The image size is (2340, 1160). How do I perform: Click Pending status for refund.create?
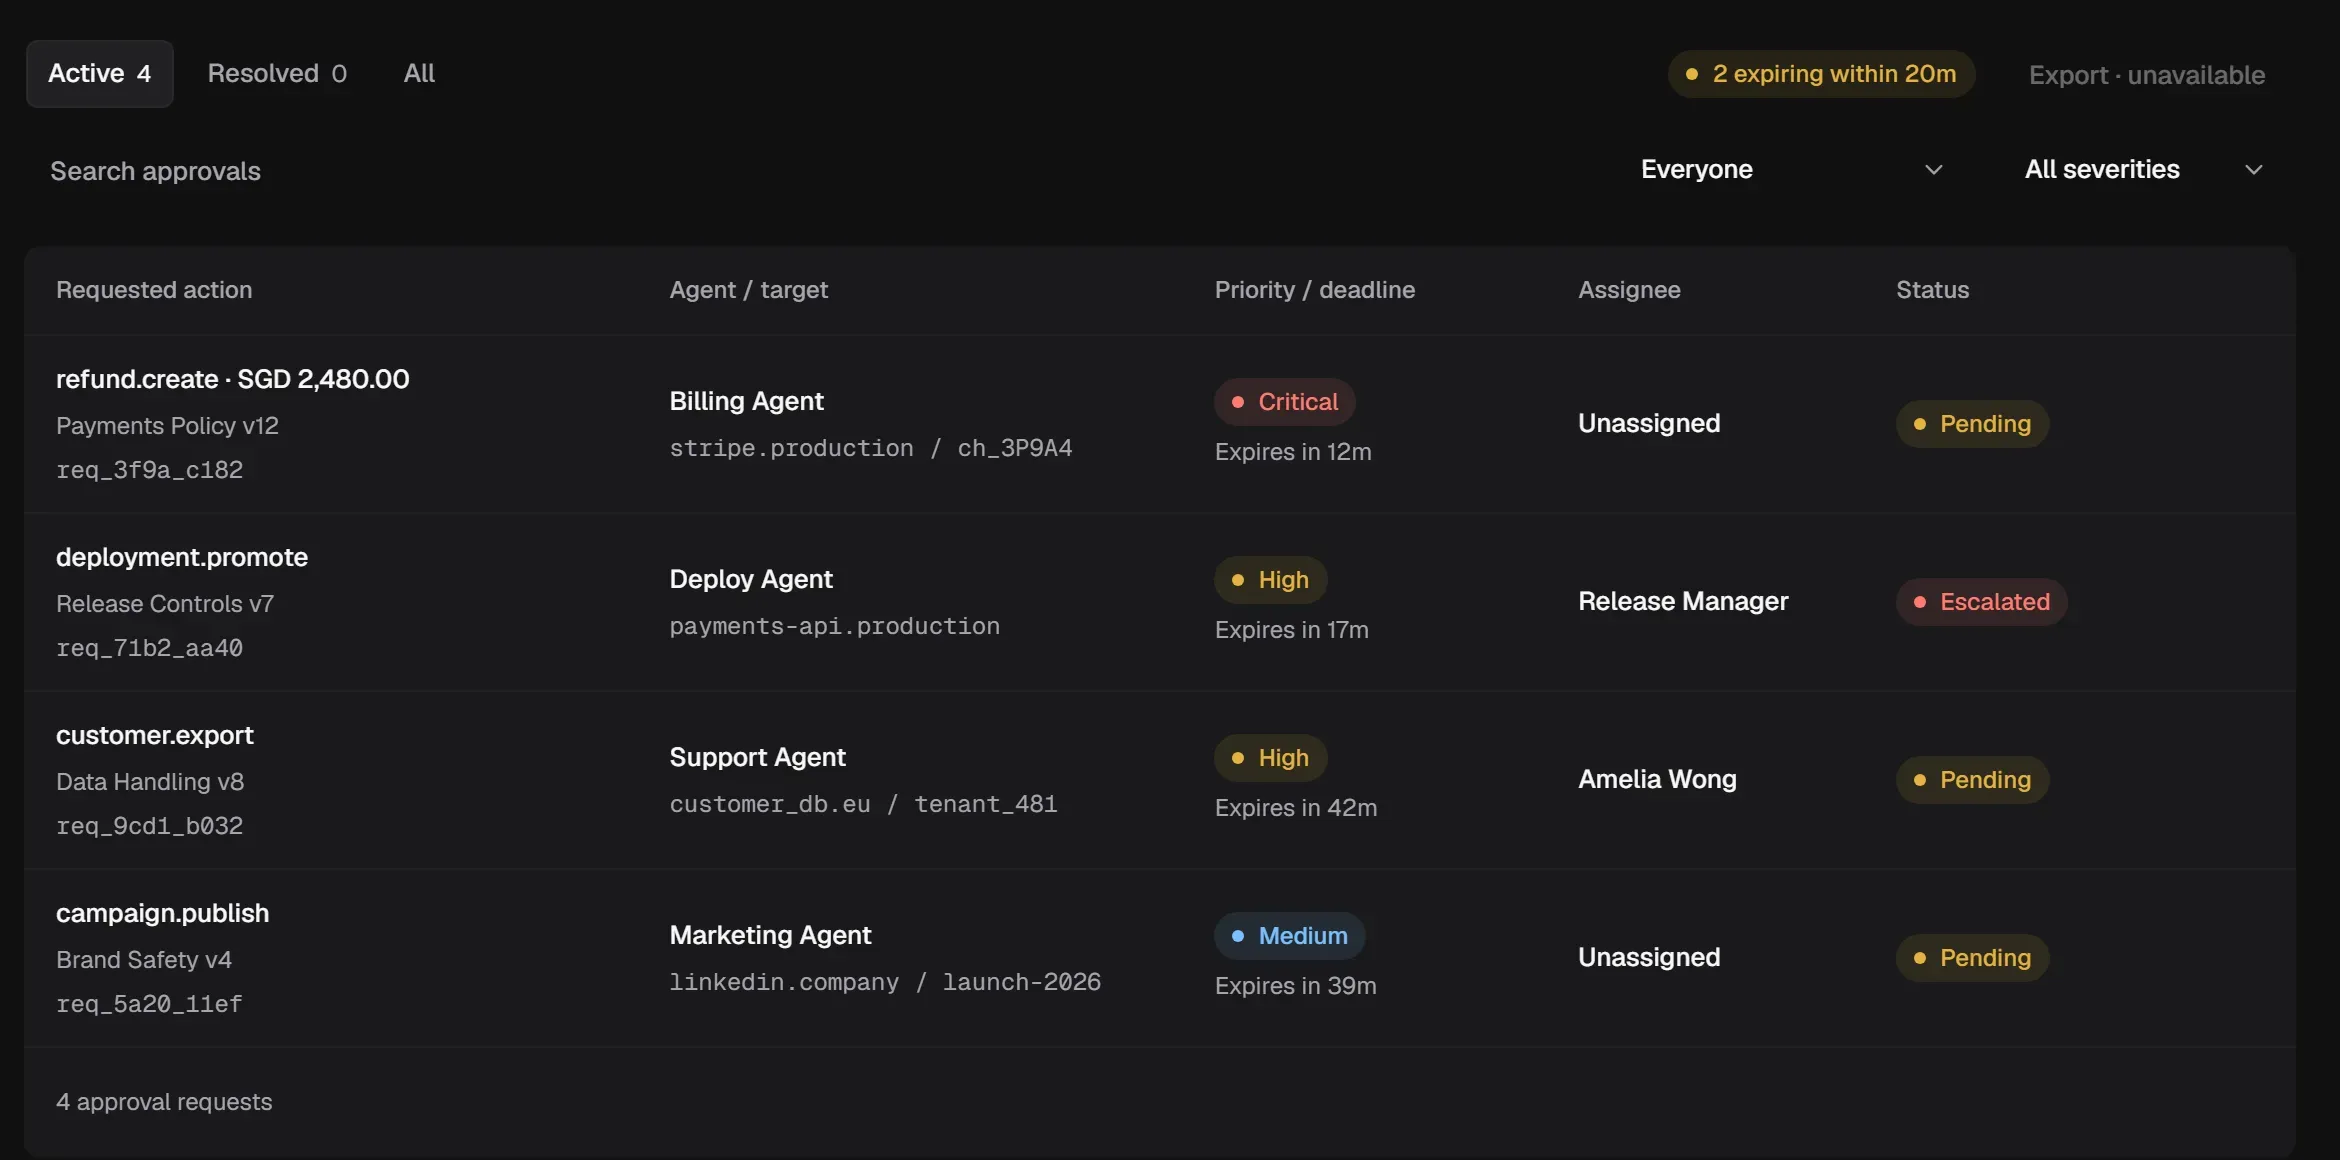point(1972,424)
